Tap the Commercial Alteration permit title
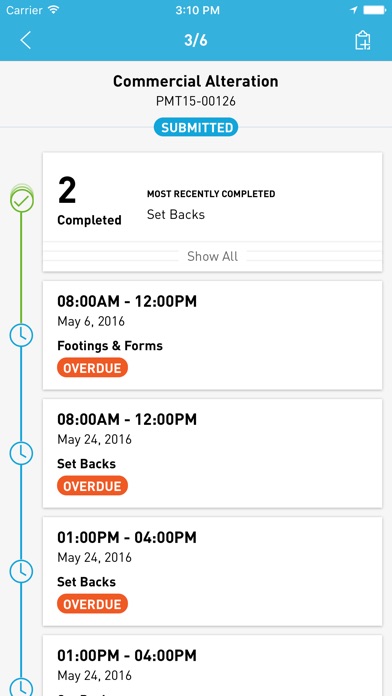 [196, 81]
